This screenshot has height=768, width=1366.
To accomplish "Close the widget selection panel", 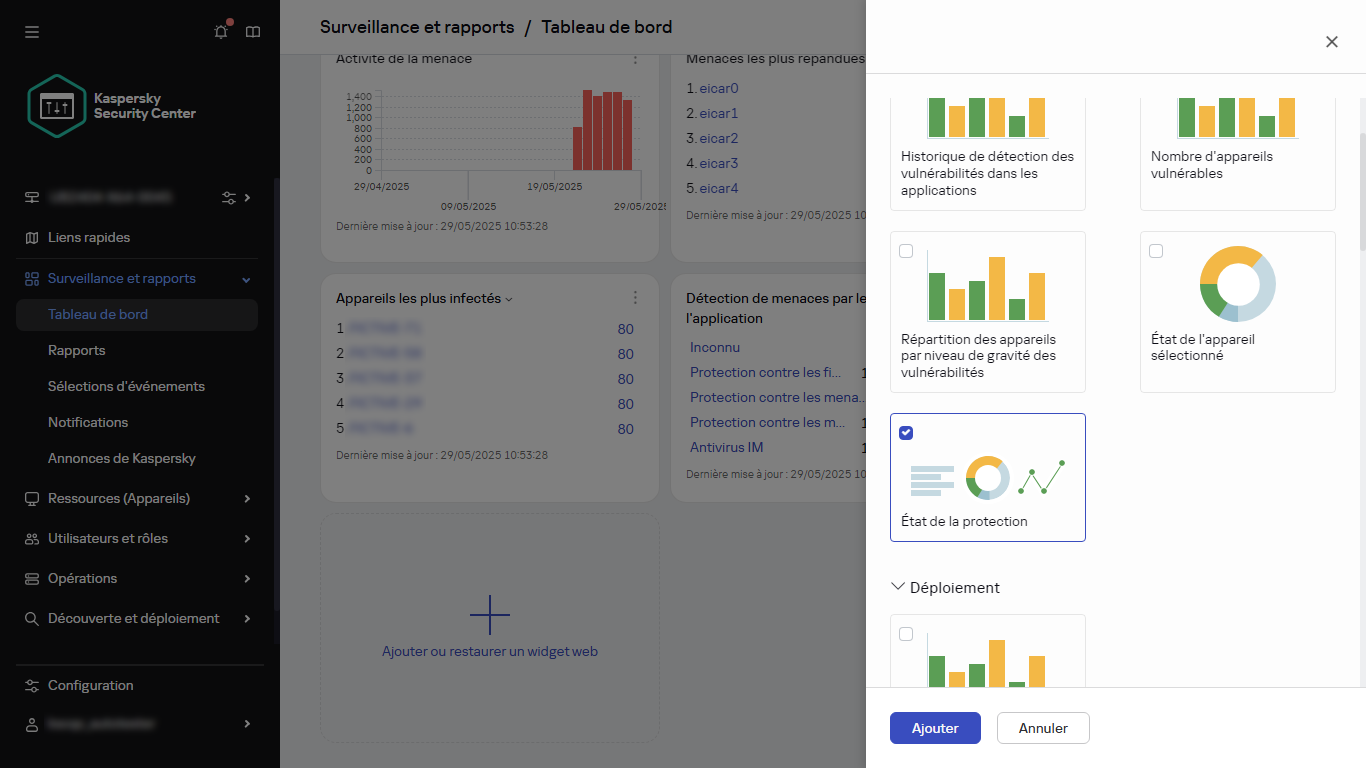I will click(1331, 41).
